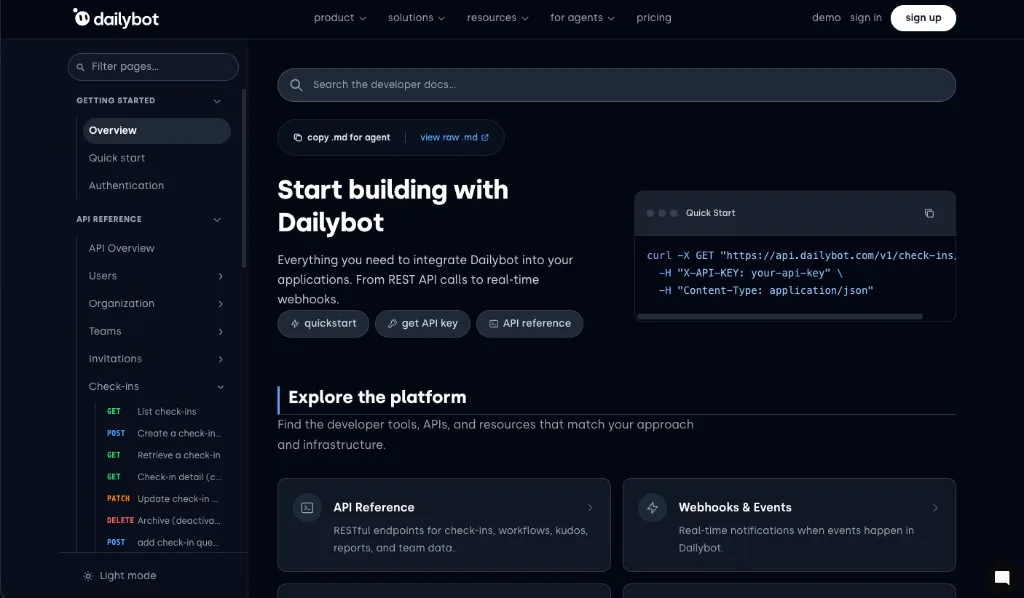This screenshot has width=1024, height=598.
Task: Click the API reference pill button
Action: [x=530, y=324]
